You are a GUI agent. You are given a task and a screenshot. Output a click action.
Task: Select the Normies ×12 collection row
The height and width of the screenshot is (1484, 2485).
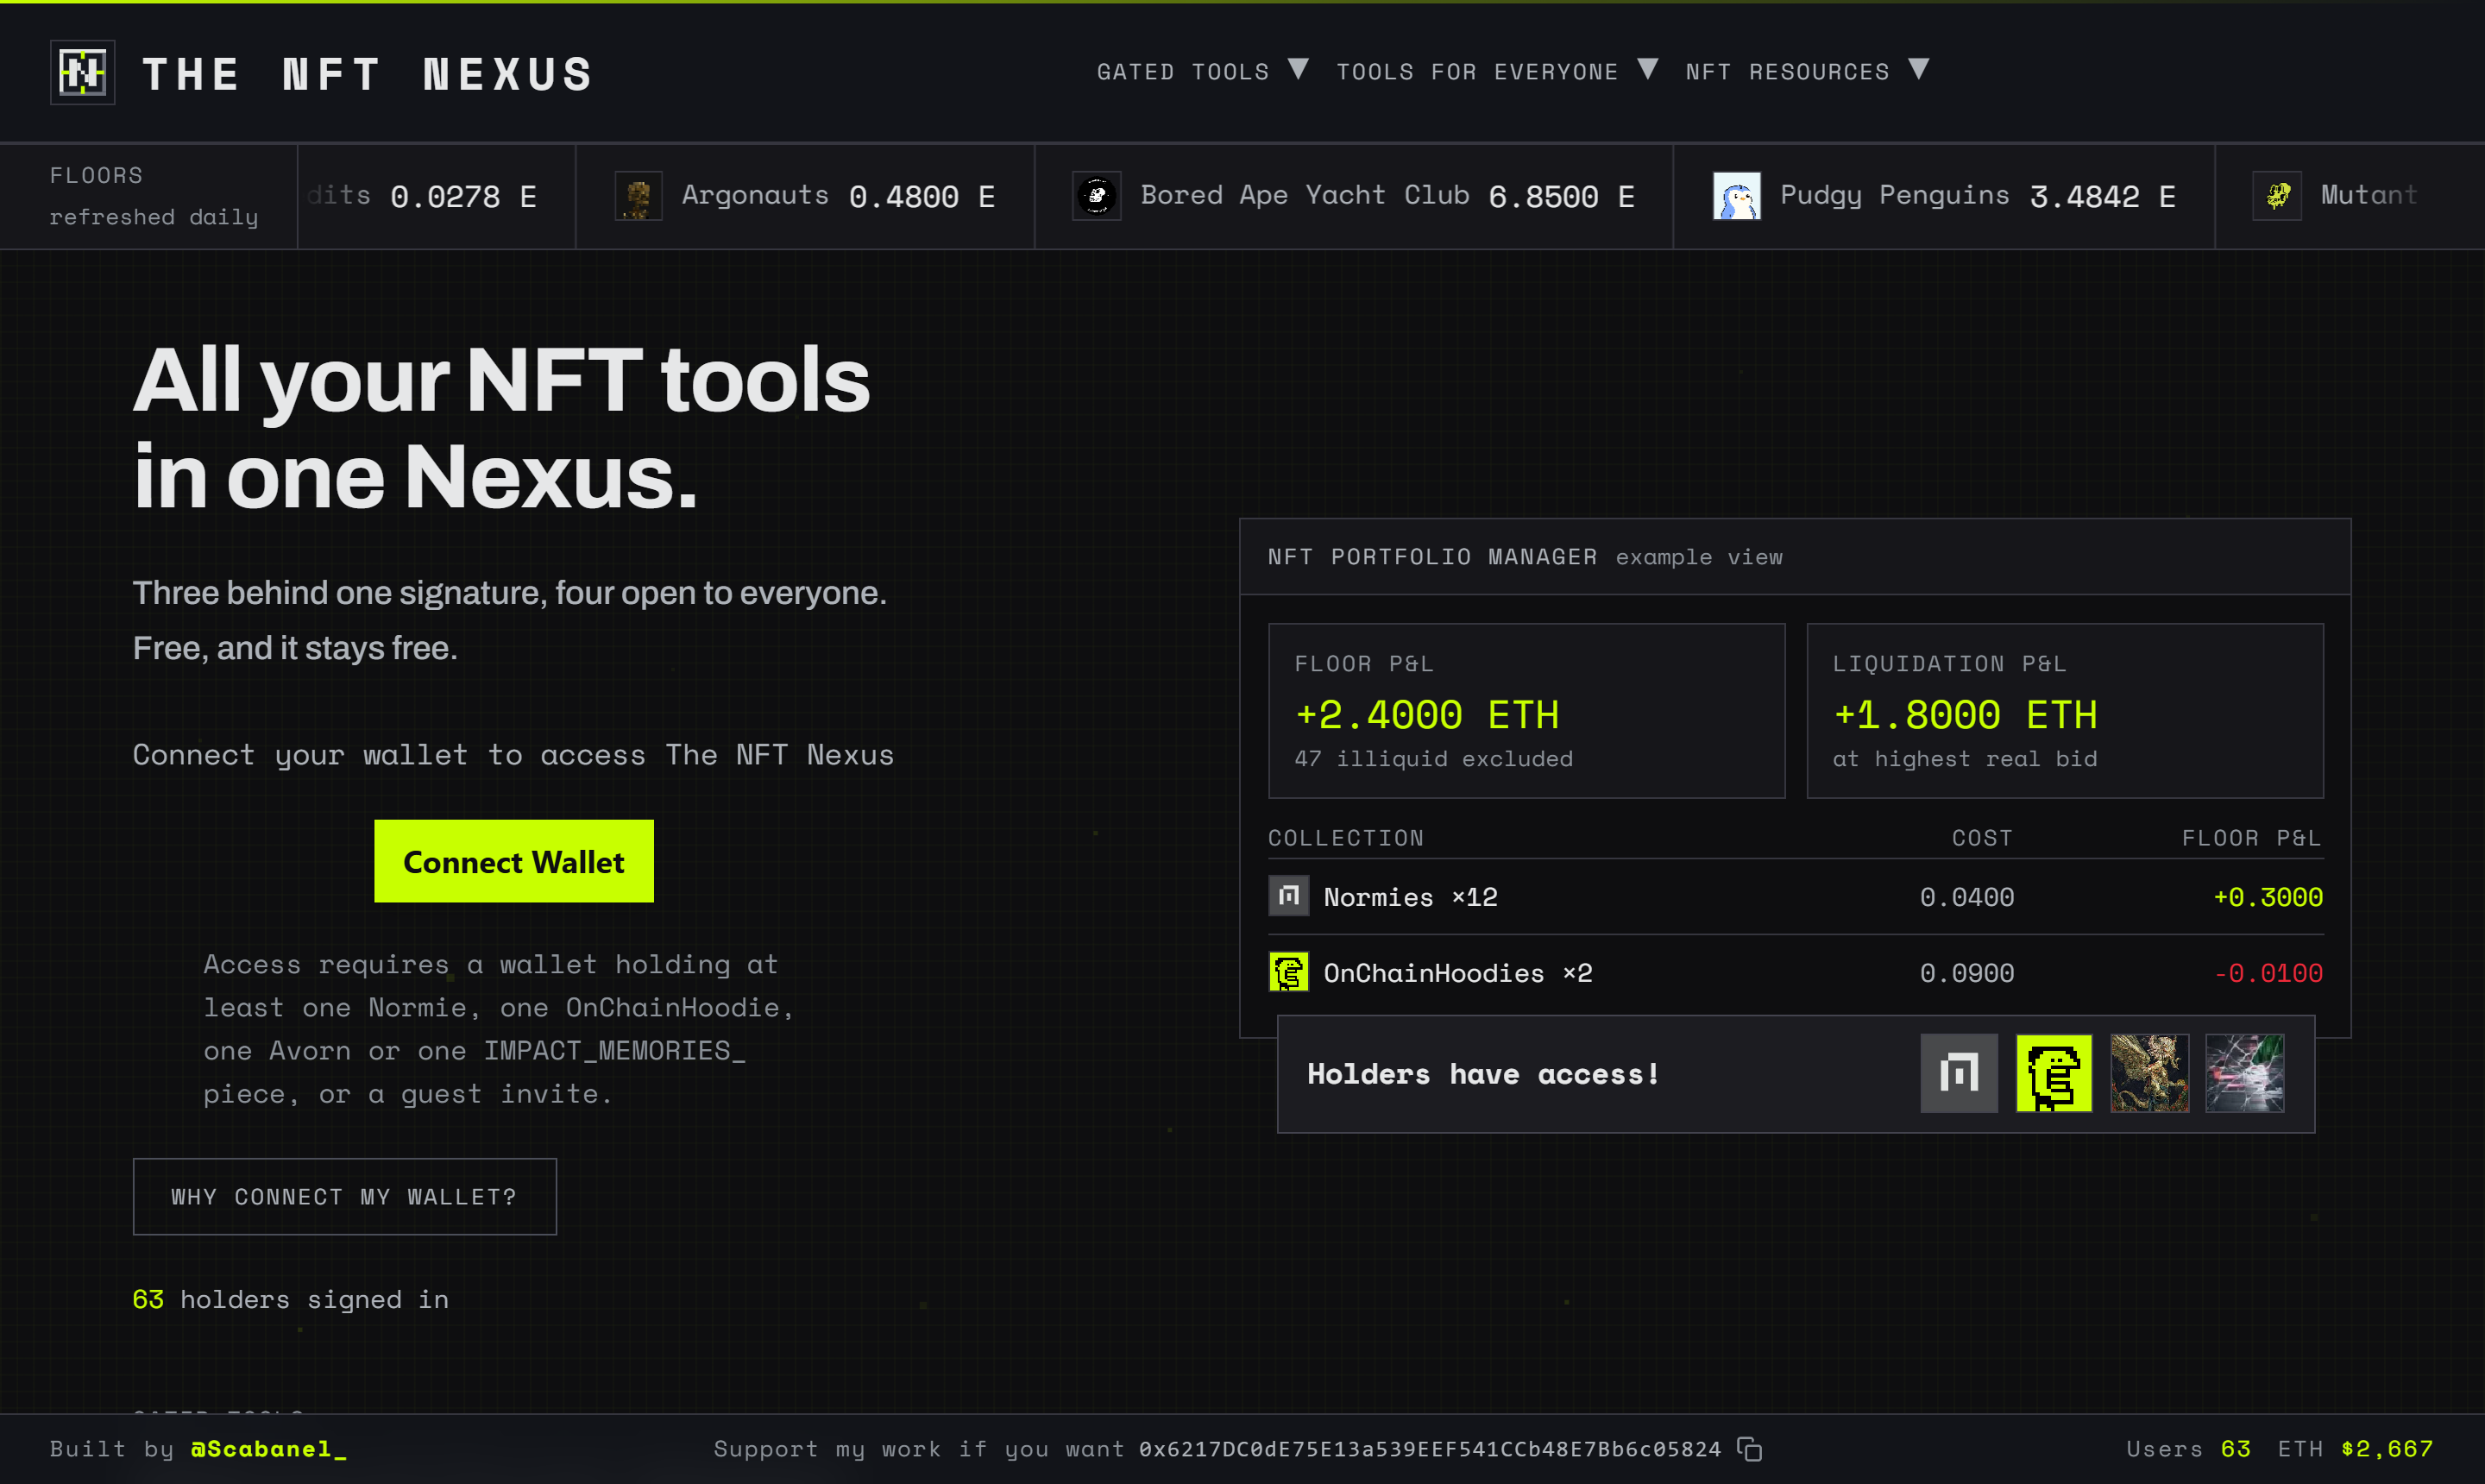[x=1795, y=896]
